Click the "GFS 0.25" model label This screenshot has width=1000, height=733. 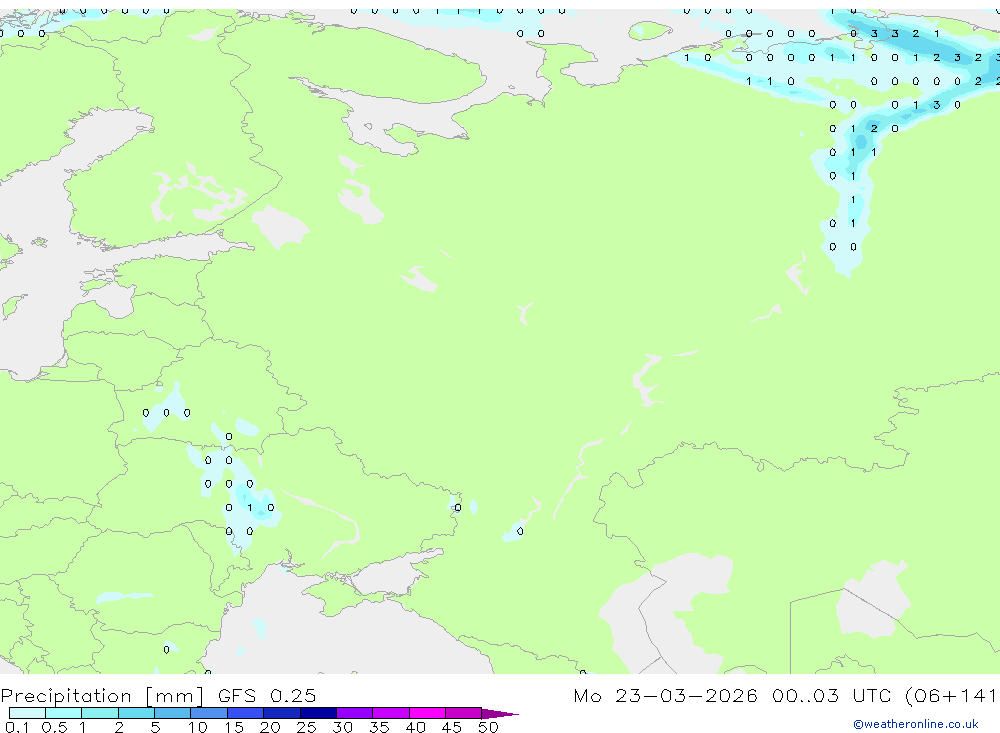(267, 695)
